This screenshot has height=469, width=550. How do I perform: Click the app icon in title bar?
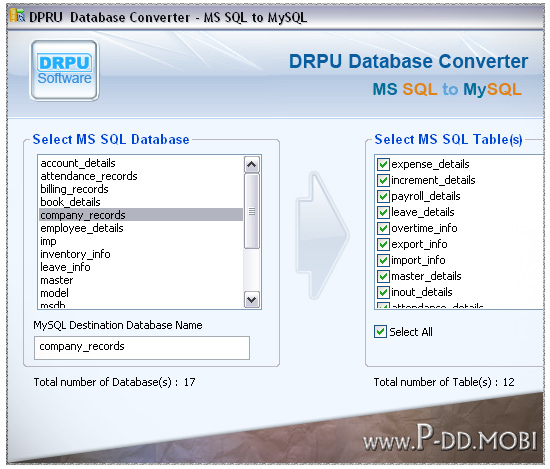click(x=17, y=15)
